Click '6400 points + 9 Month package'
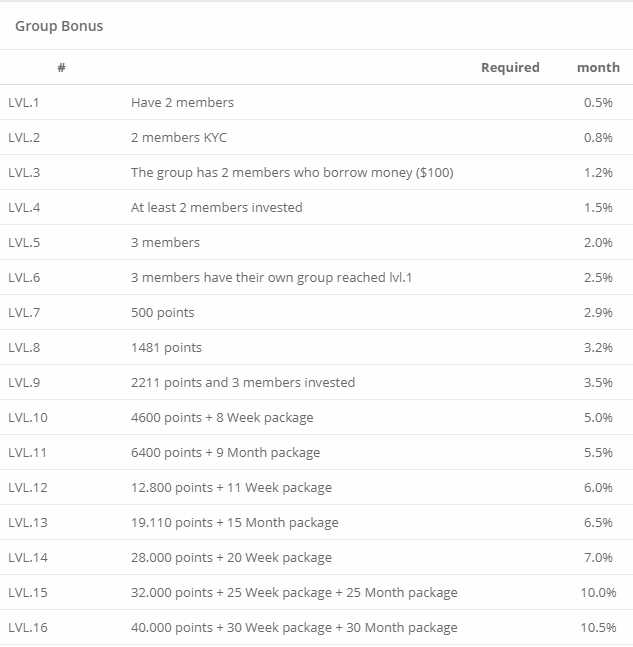This screenshot has height=647, width=633. pos(226,452)
